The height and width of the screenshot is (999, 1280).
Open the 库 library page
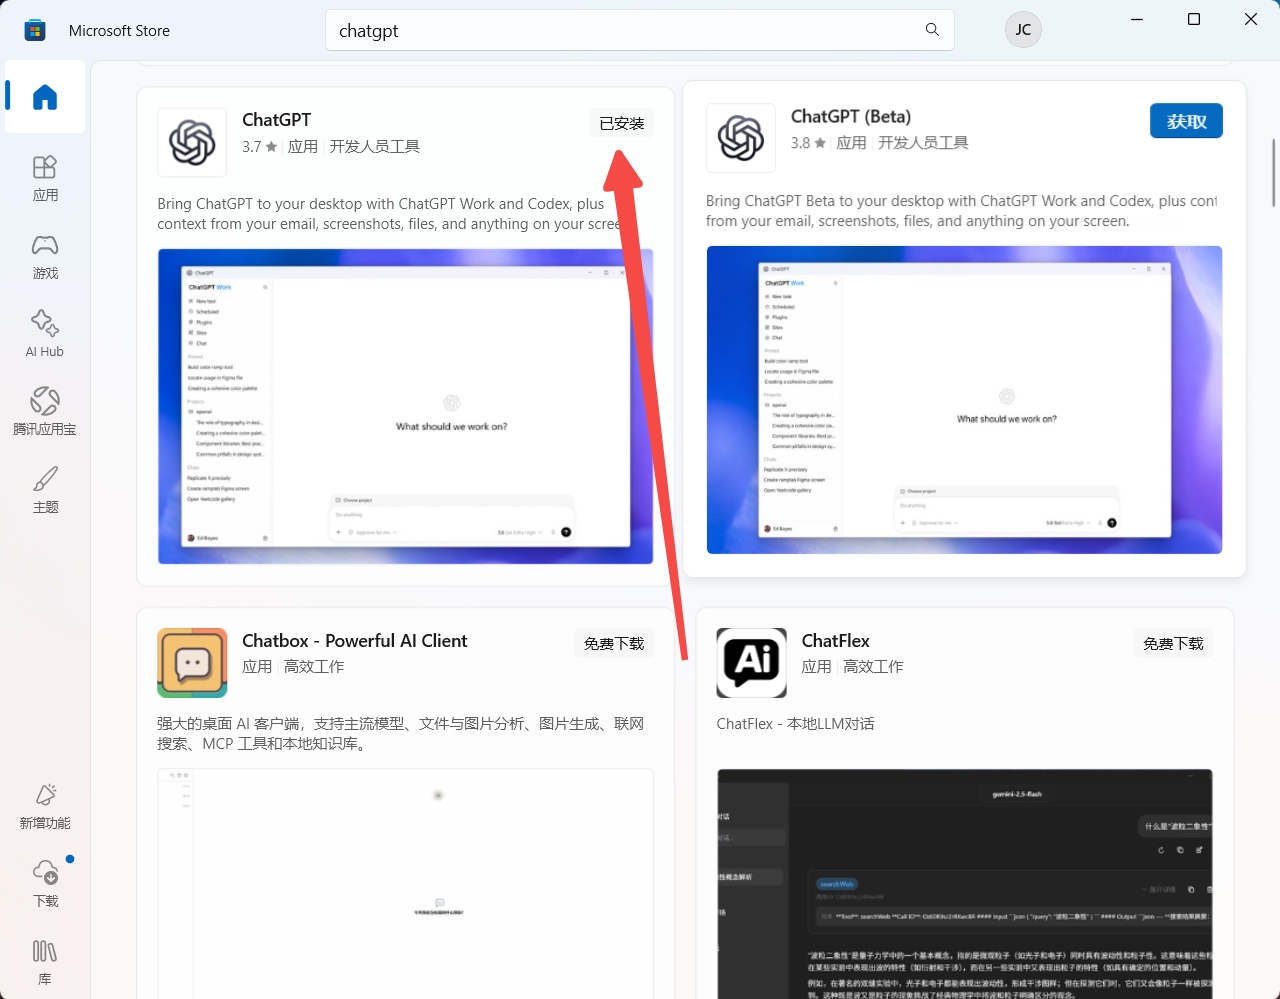(x=45, y=963)
